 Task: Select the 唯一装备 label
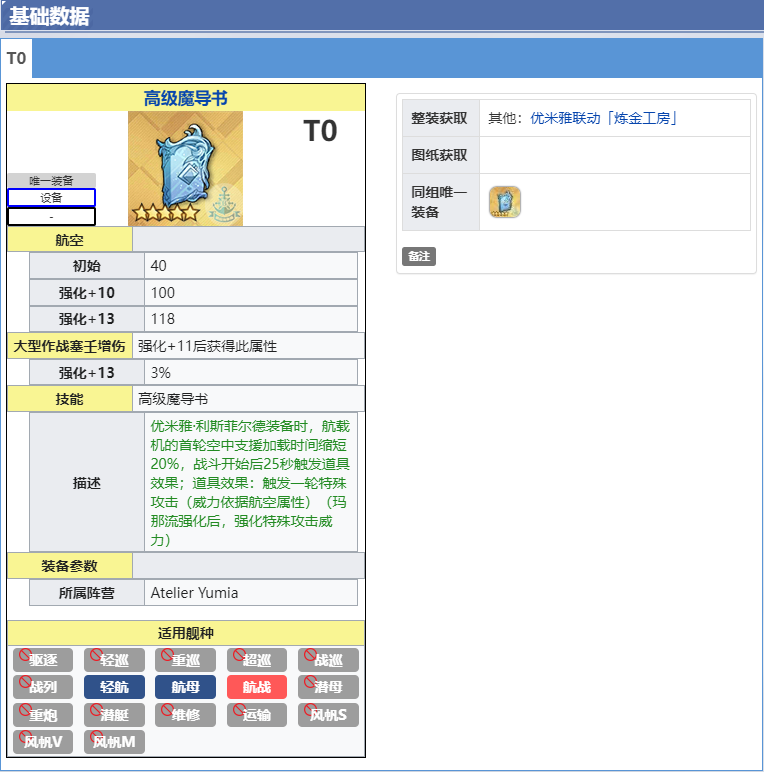(x=52, y=180)
